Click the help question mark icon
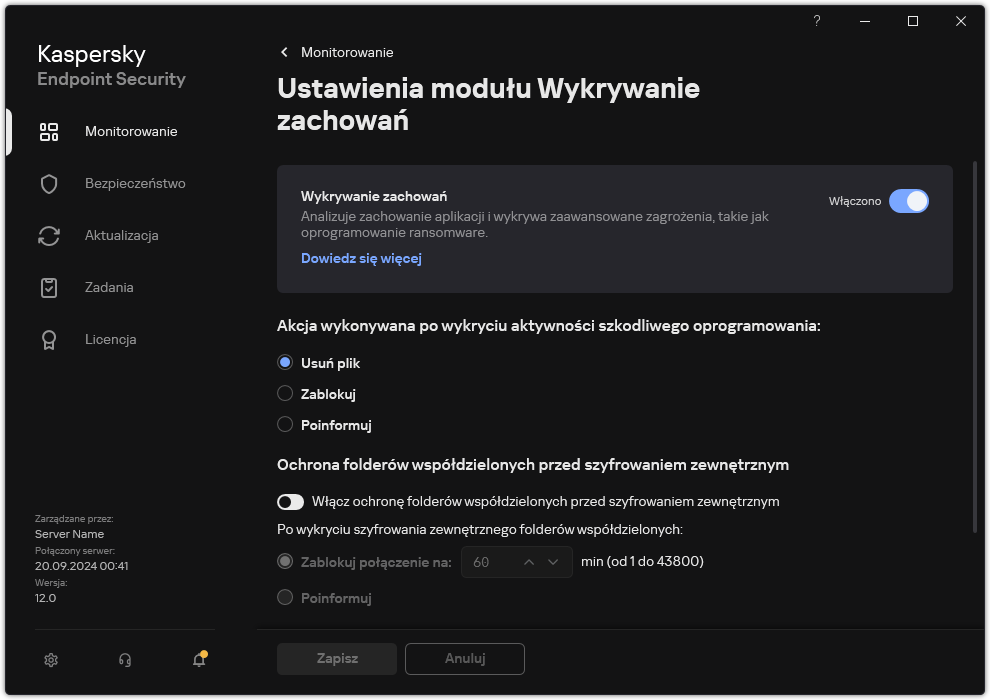990x700 pixels. [x=816, y=21]
